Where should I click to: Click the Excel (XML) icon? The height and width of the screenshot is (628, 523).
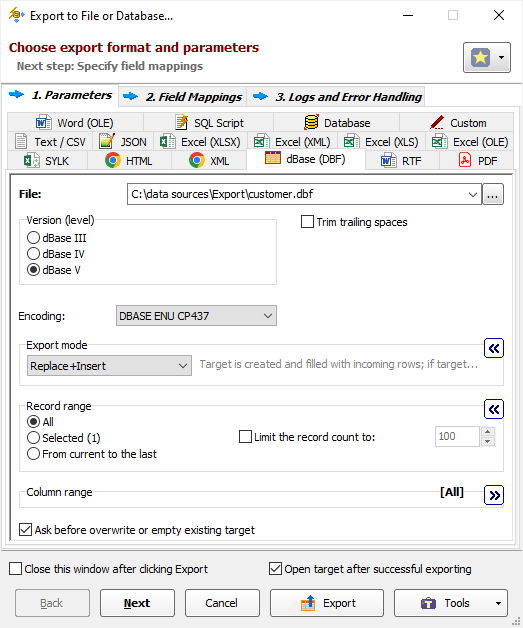click(x=261, y=141)
